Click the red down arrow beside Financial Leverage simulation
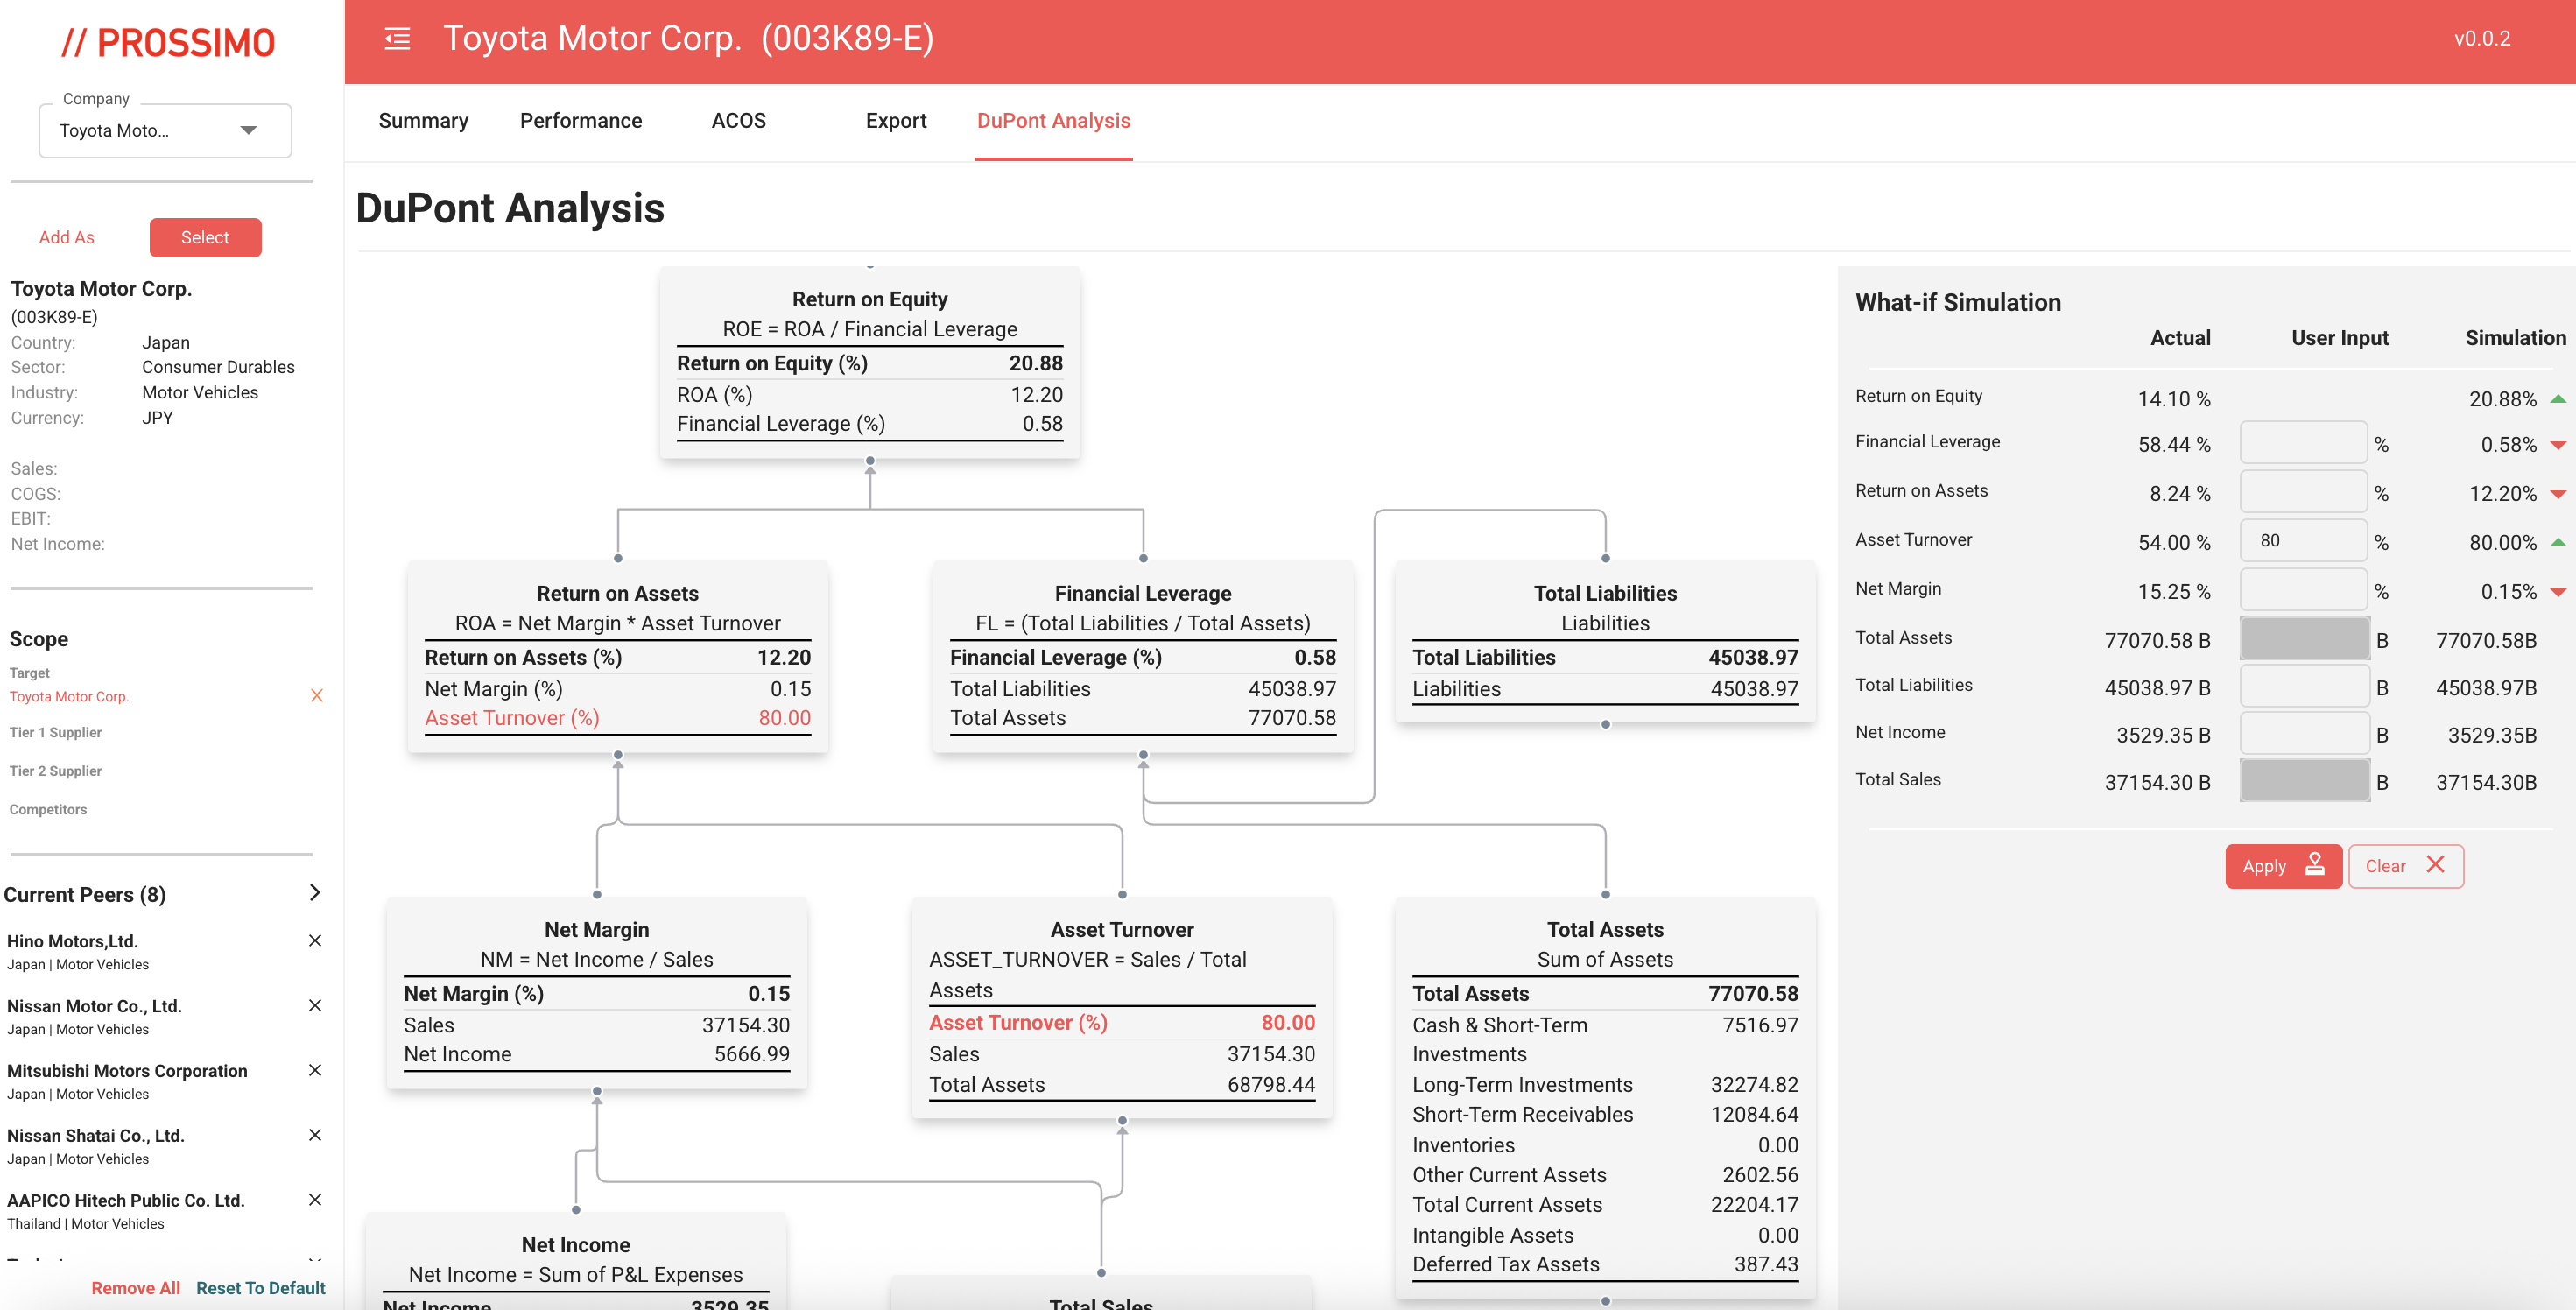The width and height of the screenshot is (2576, 1310). [x=2557, y=446]
